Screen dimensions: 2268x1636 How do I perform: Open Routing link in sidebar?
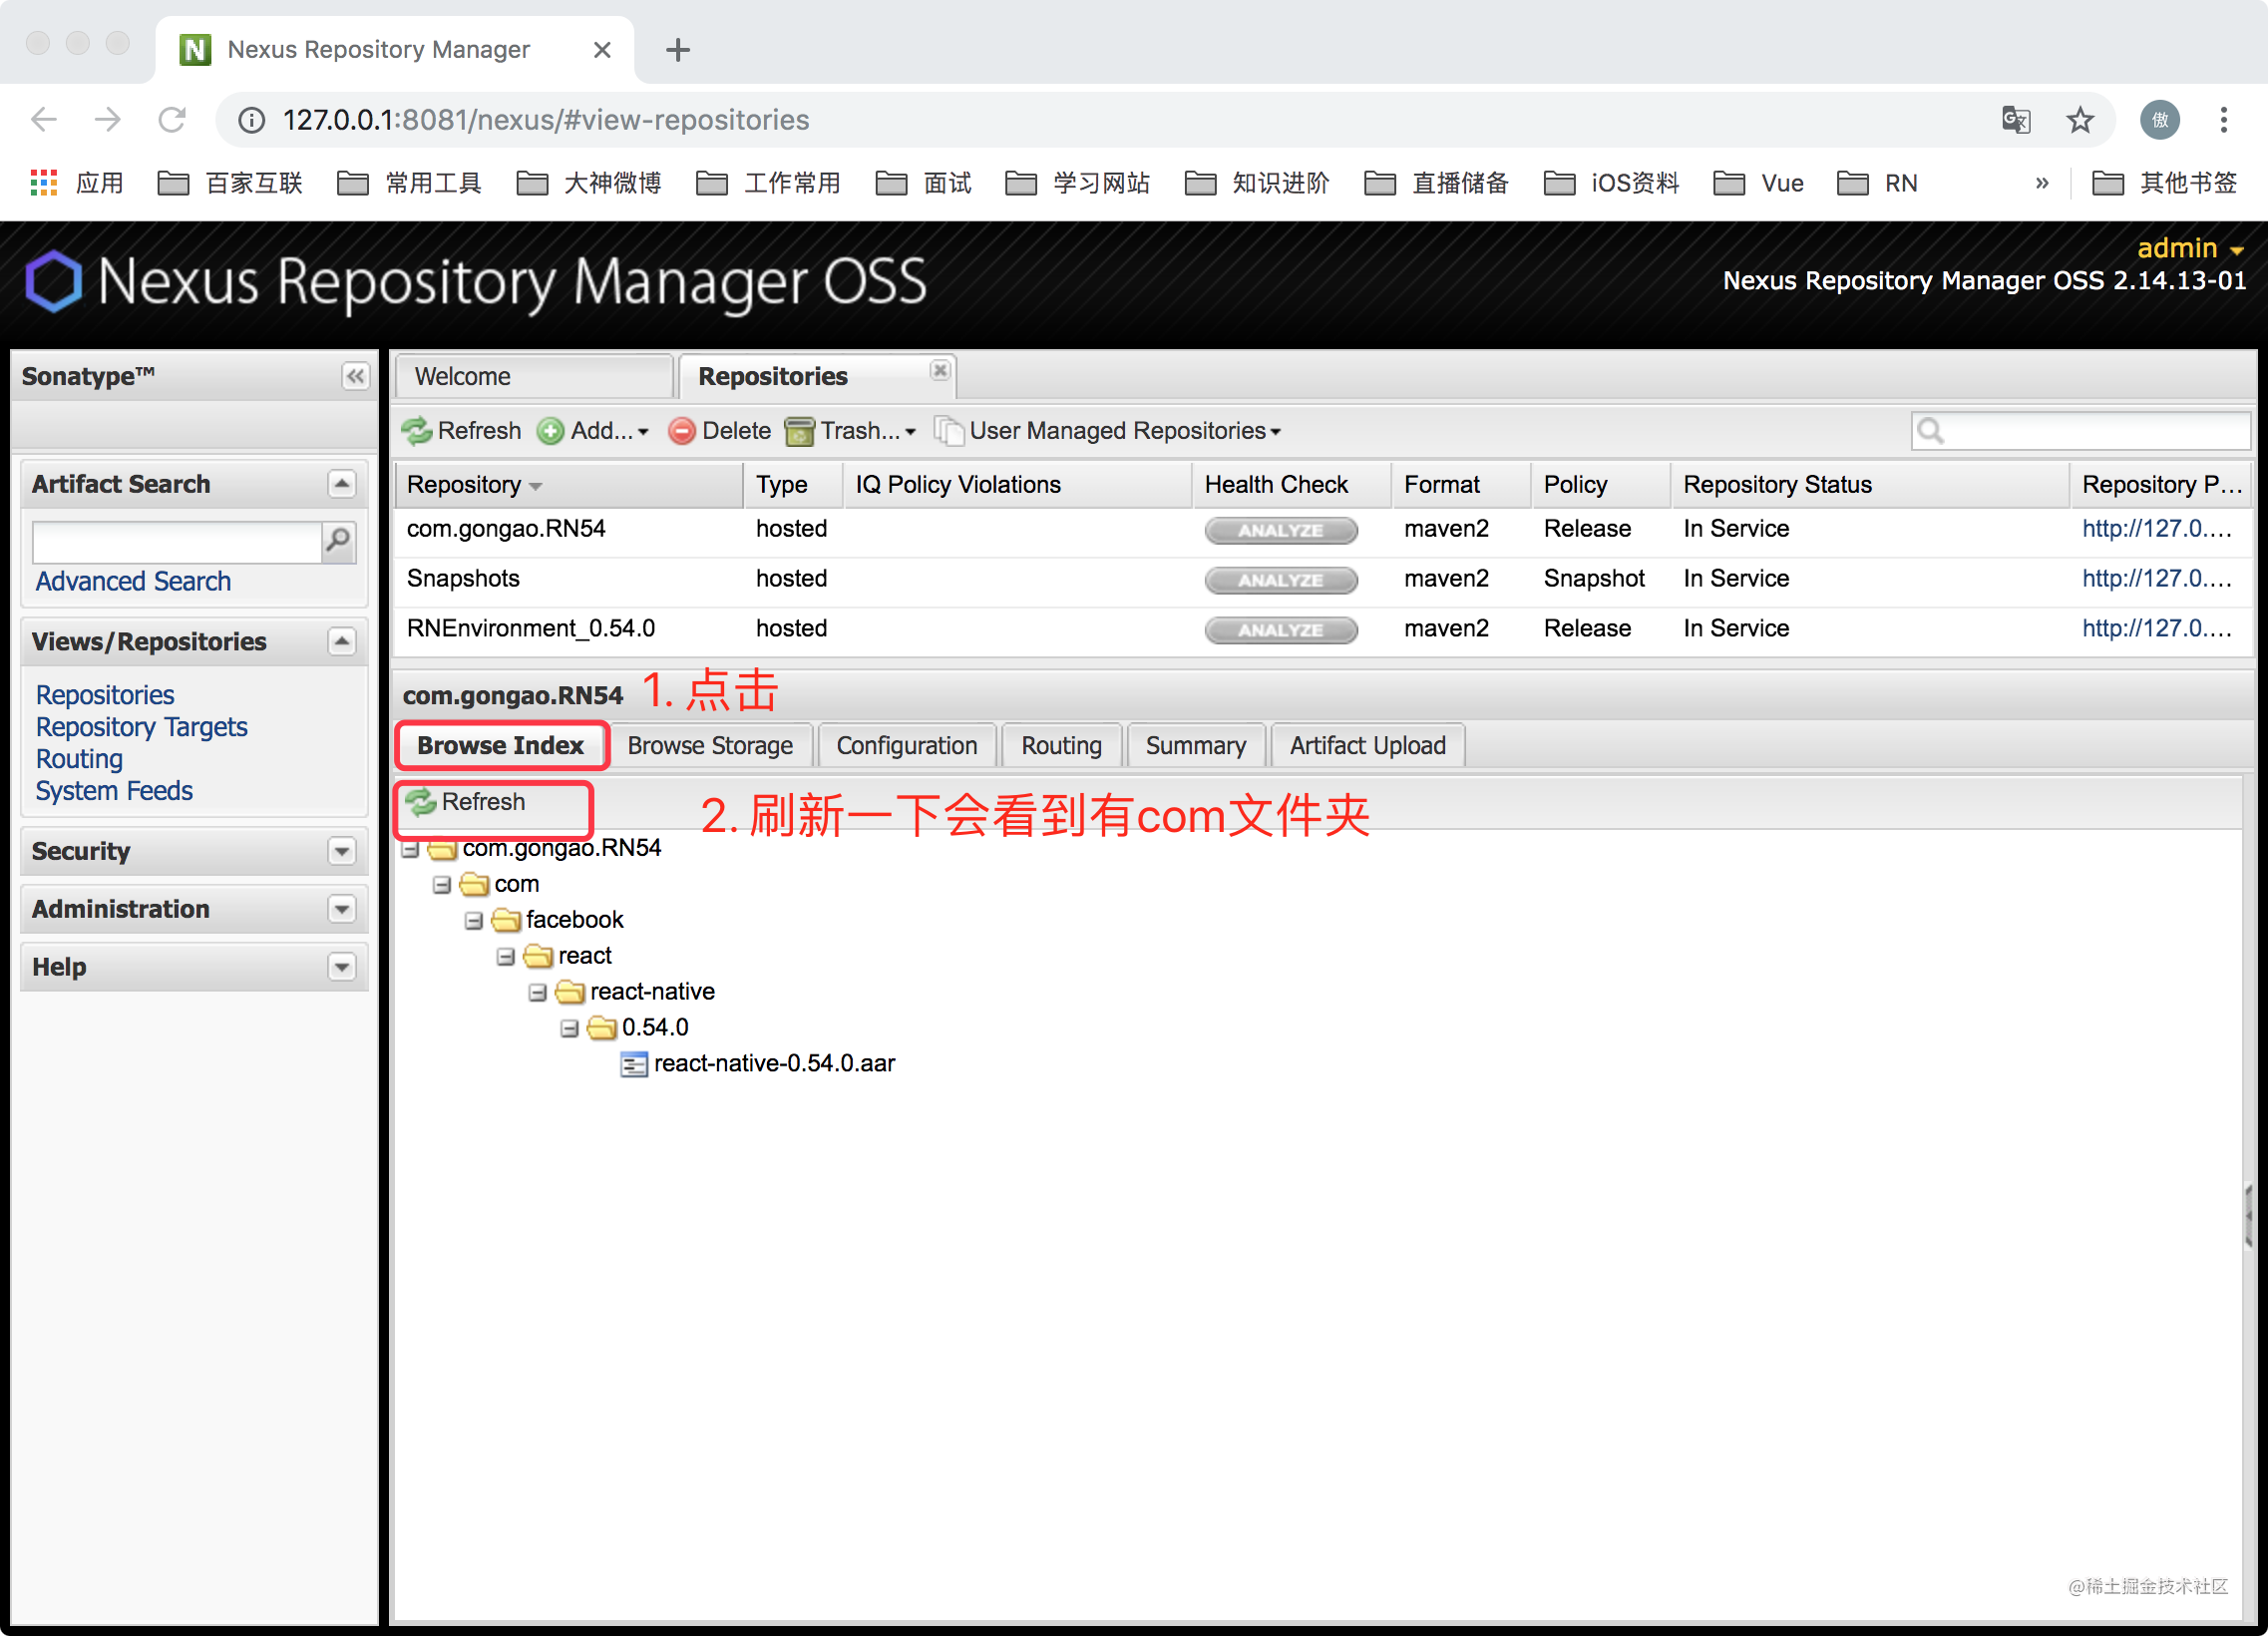pos(79,759)
